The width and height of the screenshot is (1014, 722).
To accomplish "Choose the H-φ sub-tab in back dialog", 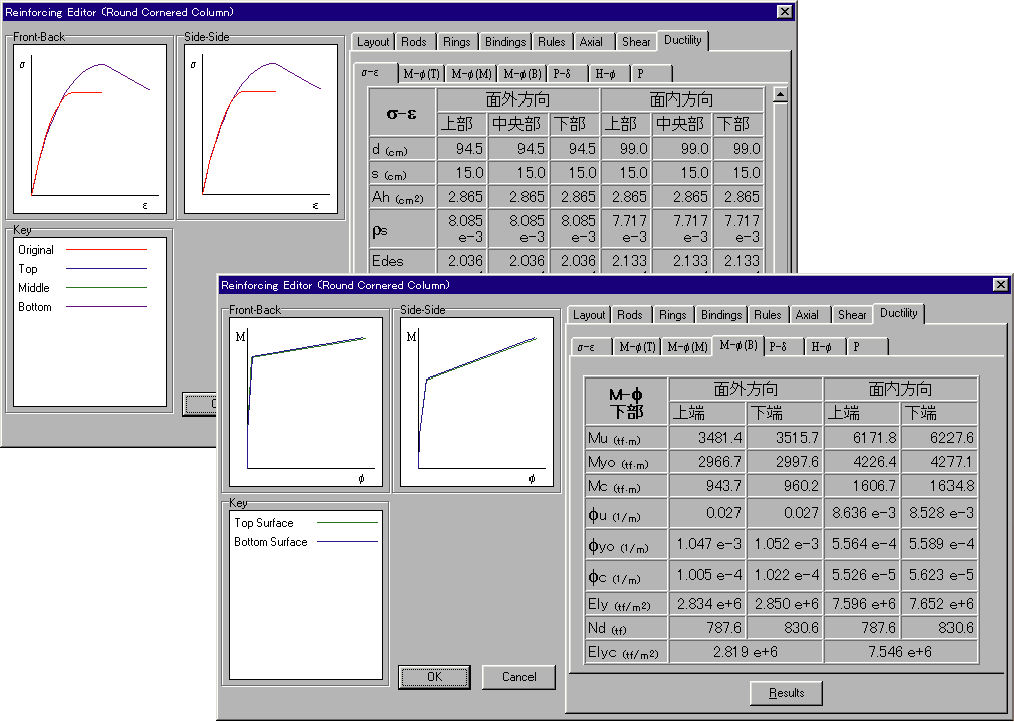I will click(605, 74).
